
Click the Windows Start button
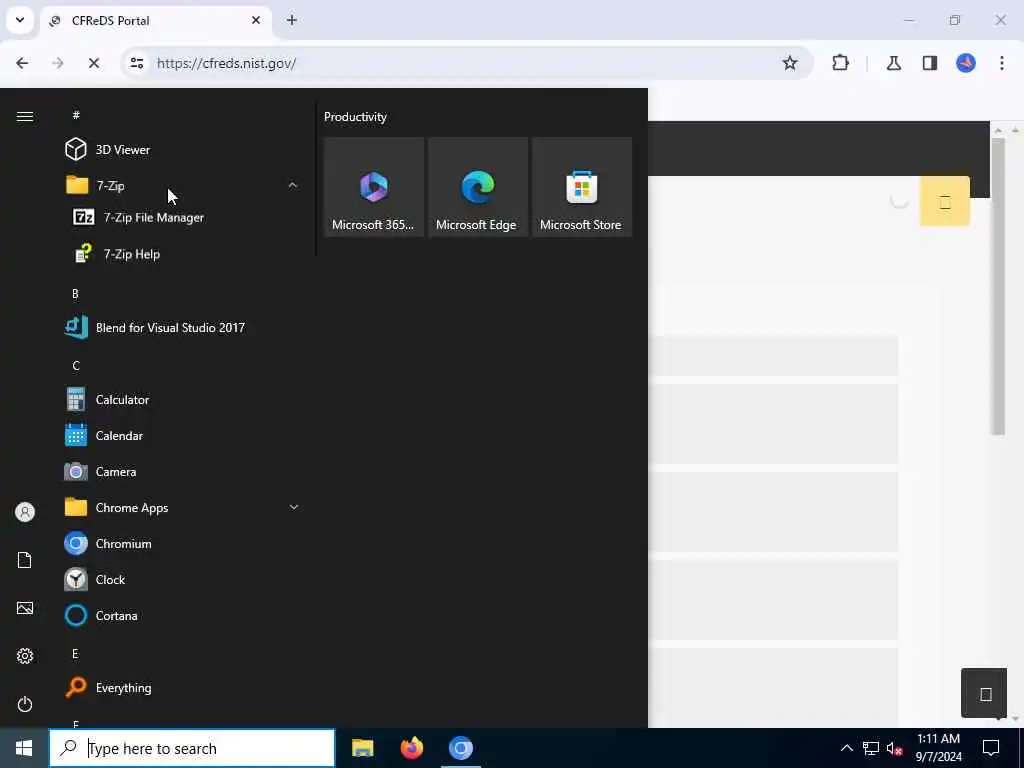click(x=24, y=748)
